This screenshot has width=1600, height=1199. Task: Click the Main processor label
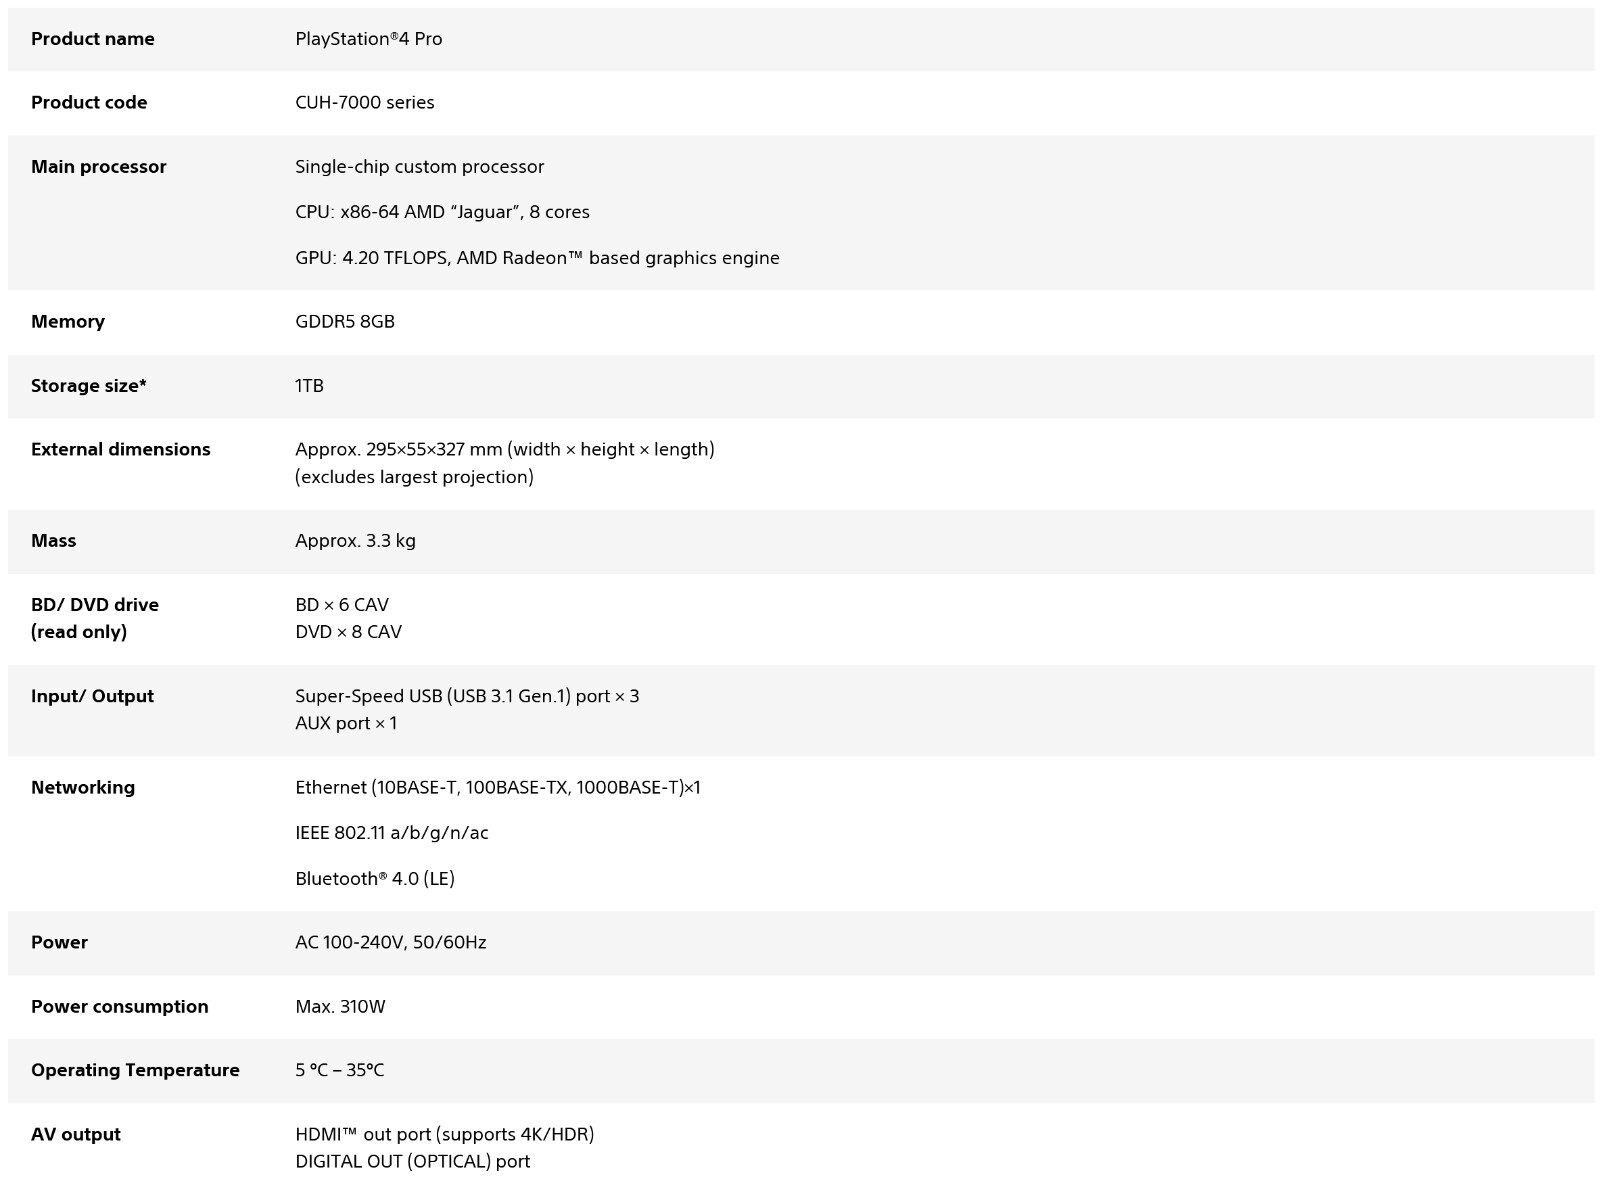pos(98,166)
